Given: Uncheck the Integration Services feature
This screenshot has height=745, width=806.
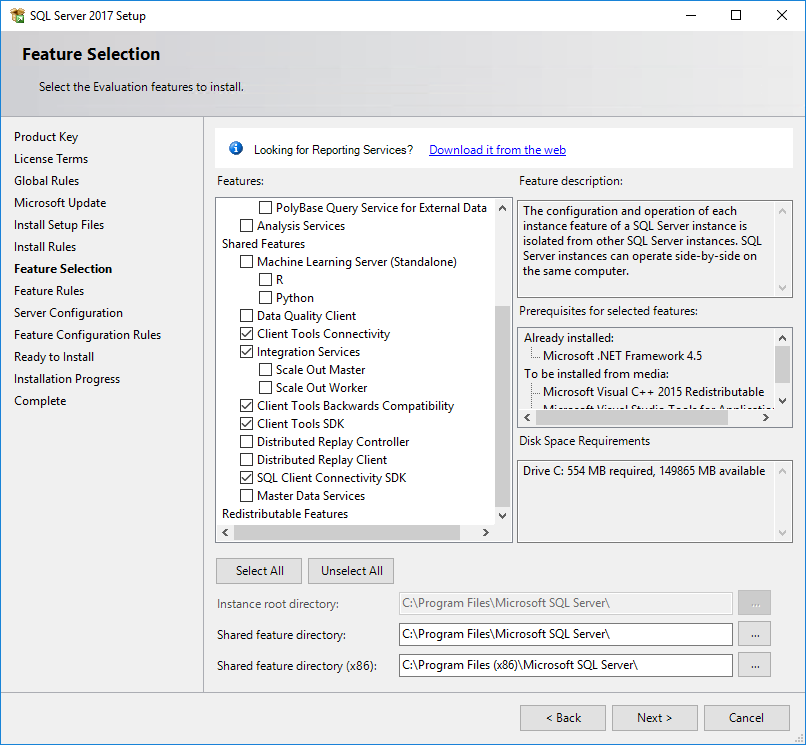Looking at the screenshot, I should (246, 352).
